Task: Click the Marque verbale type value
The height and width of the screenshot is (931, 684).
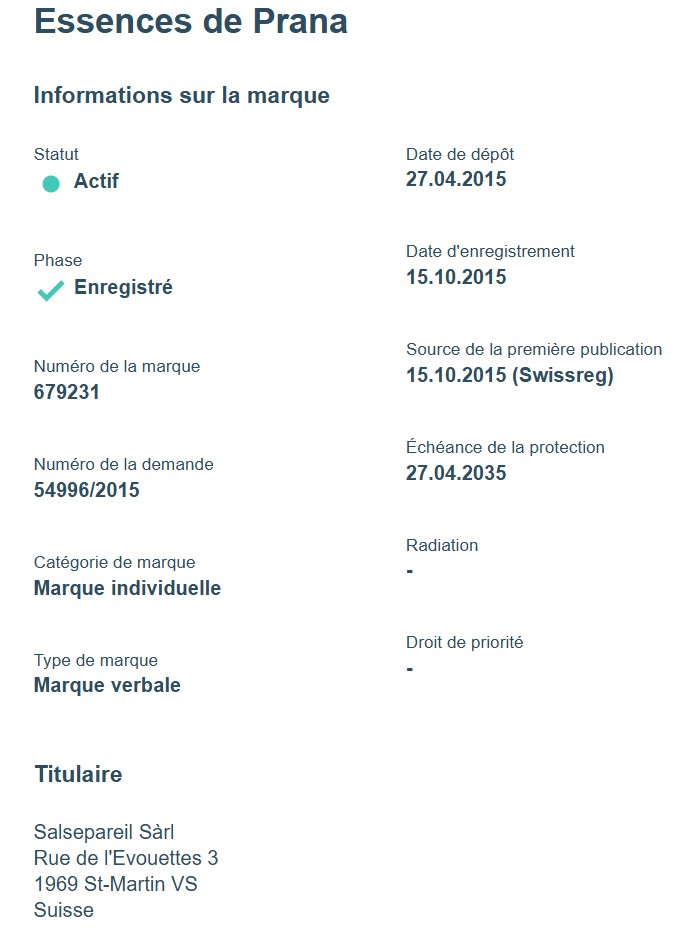Action: (107, 685)
